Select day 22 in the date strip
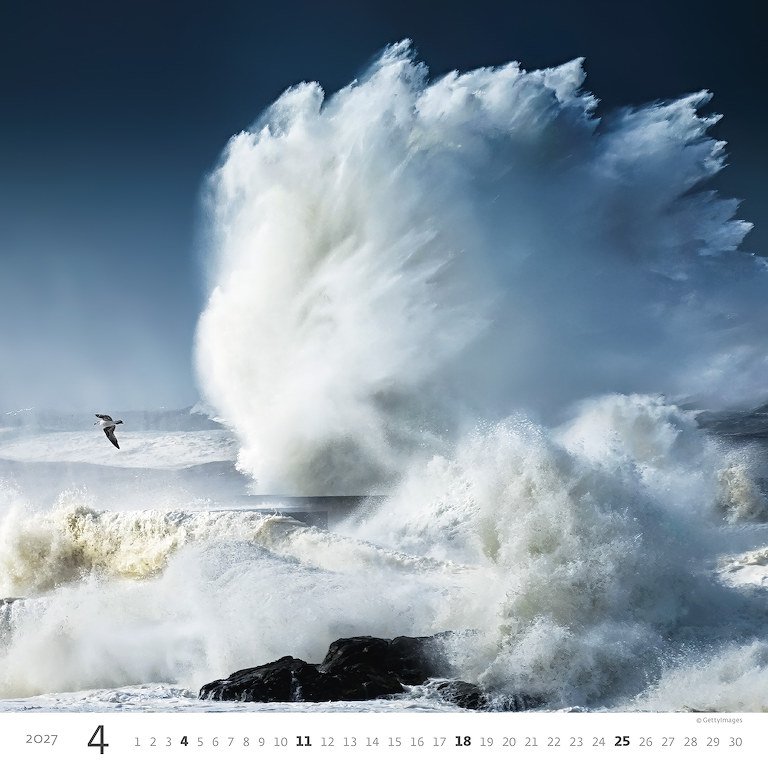 554,742
